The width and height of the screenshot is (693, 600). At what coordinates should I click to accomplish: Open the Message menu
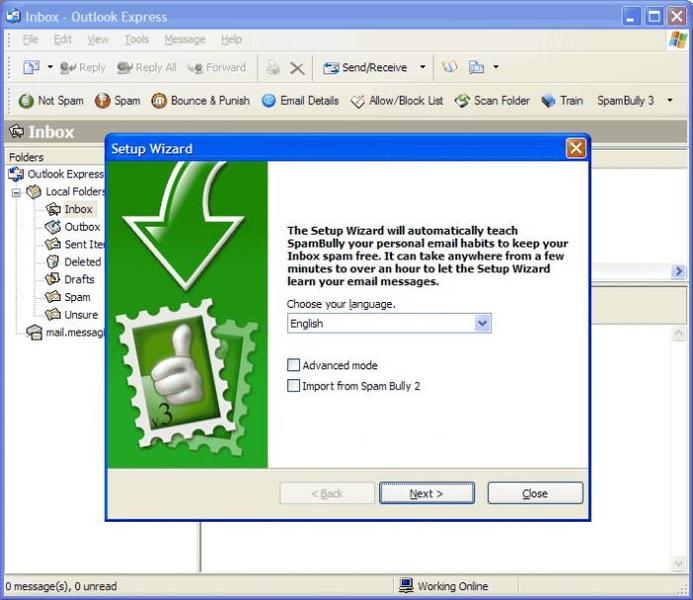pyautogui.click(x=184, y=40)
